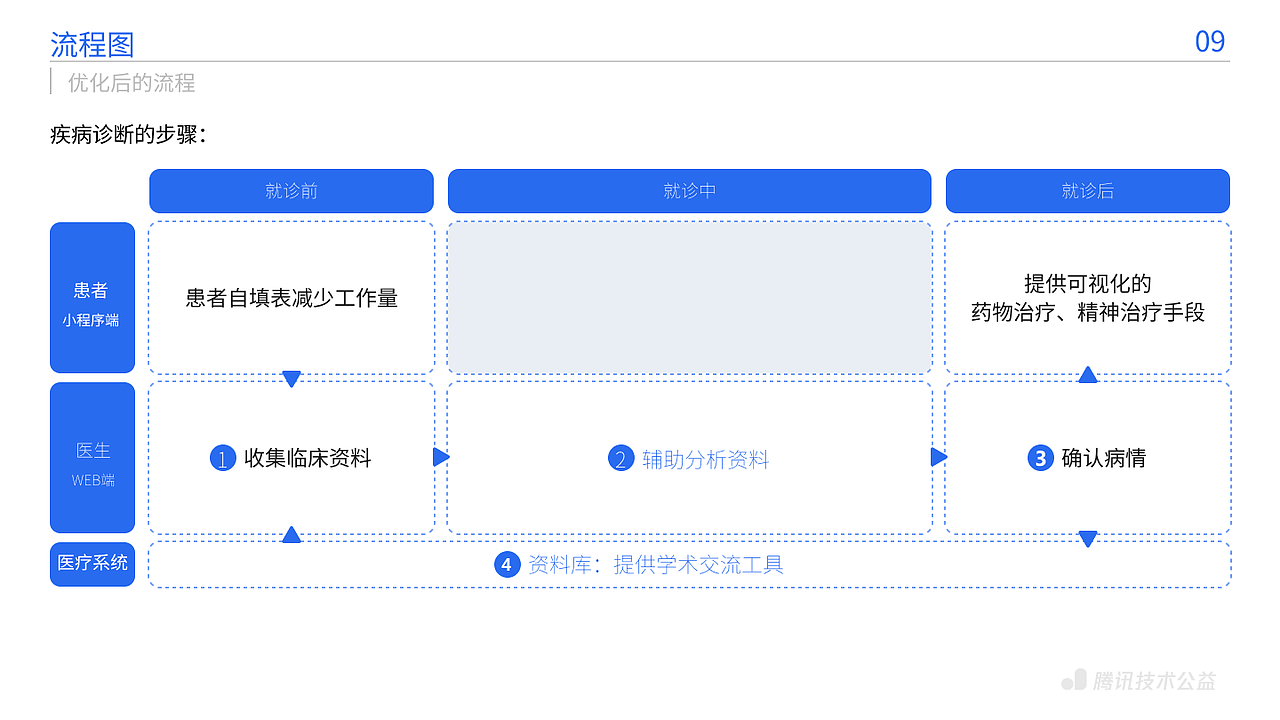Click the page number 09
The height and width of the screenshot is (720, 1280).
tap(1210, 42)
